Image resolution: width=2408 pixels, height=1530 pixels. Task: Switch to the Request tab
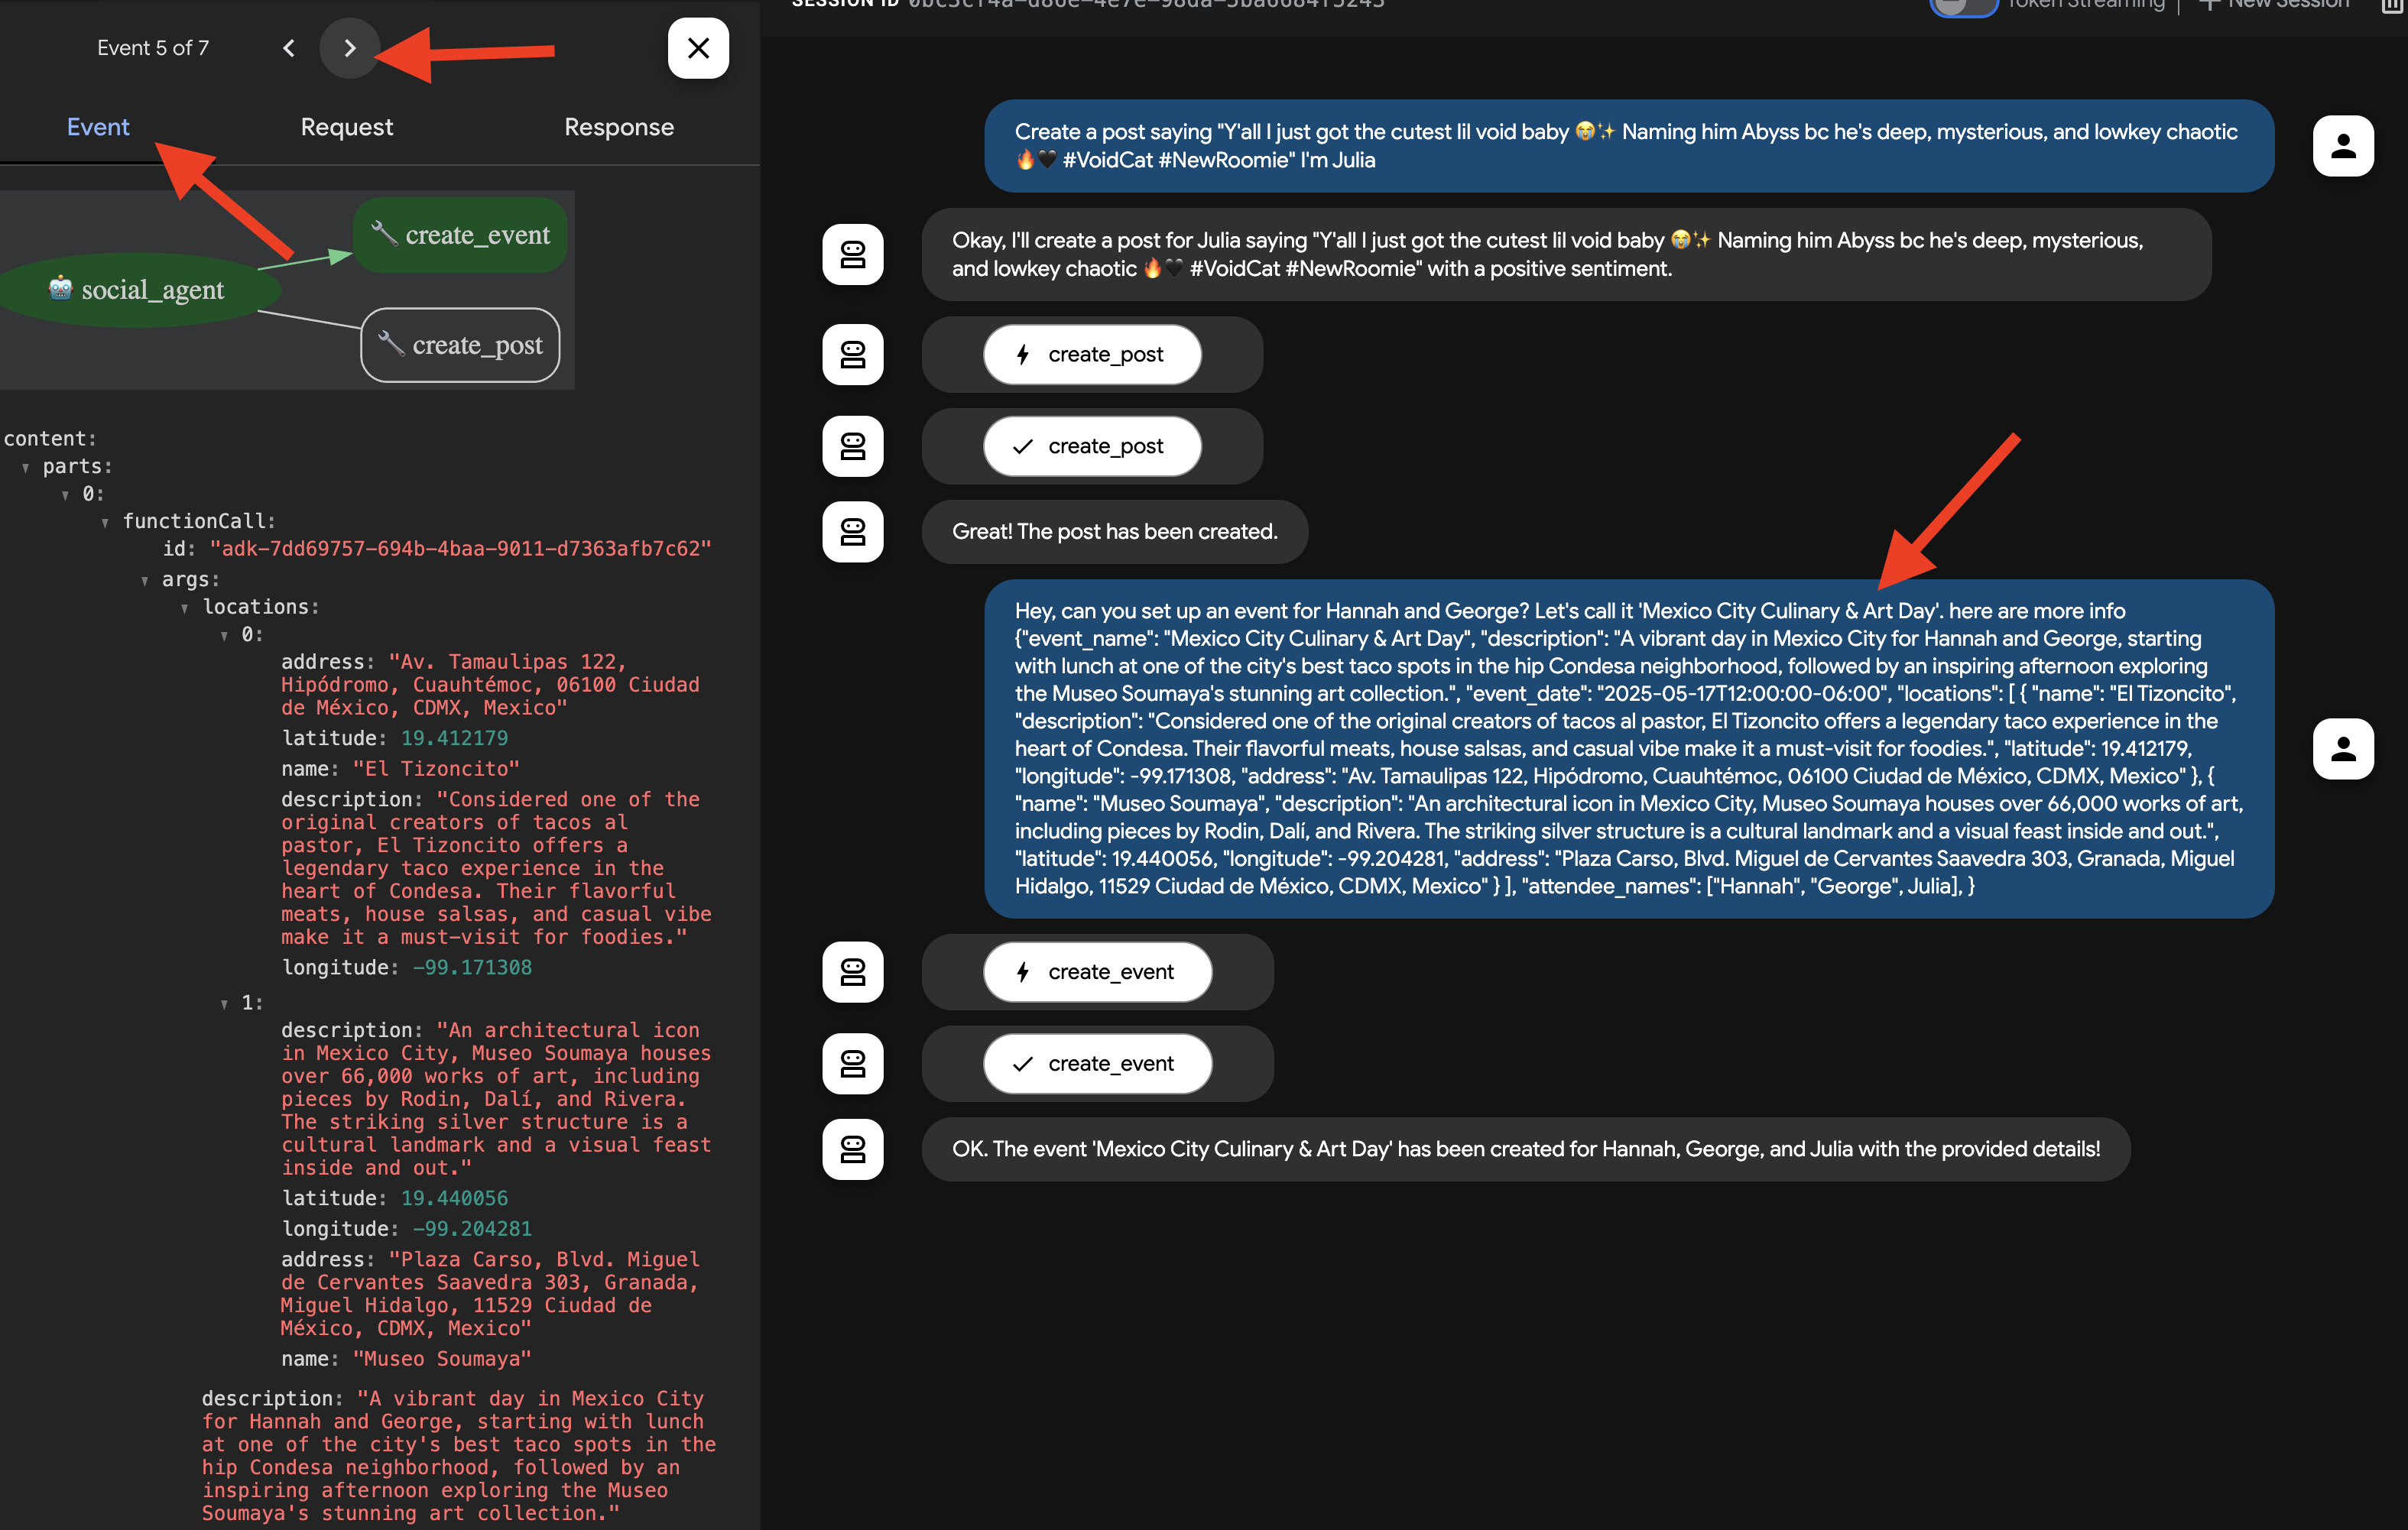click(x=346, y=127)
